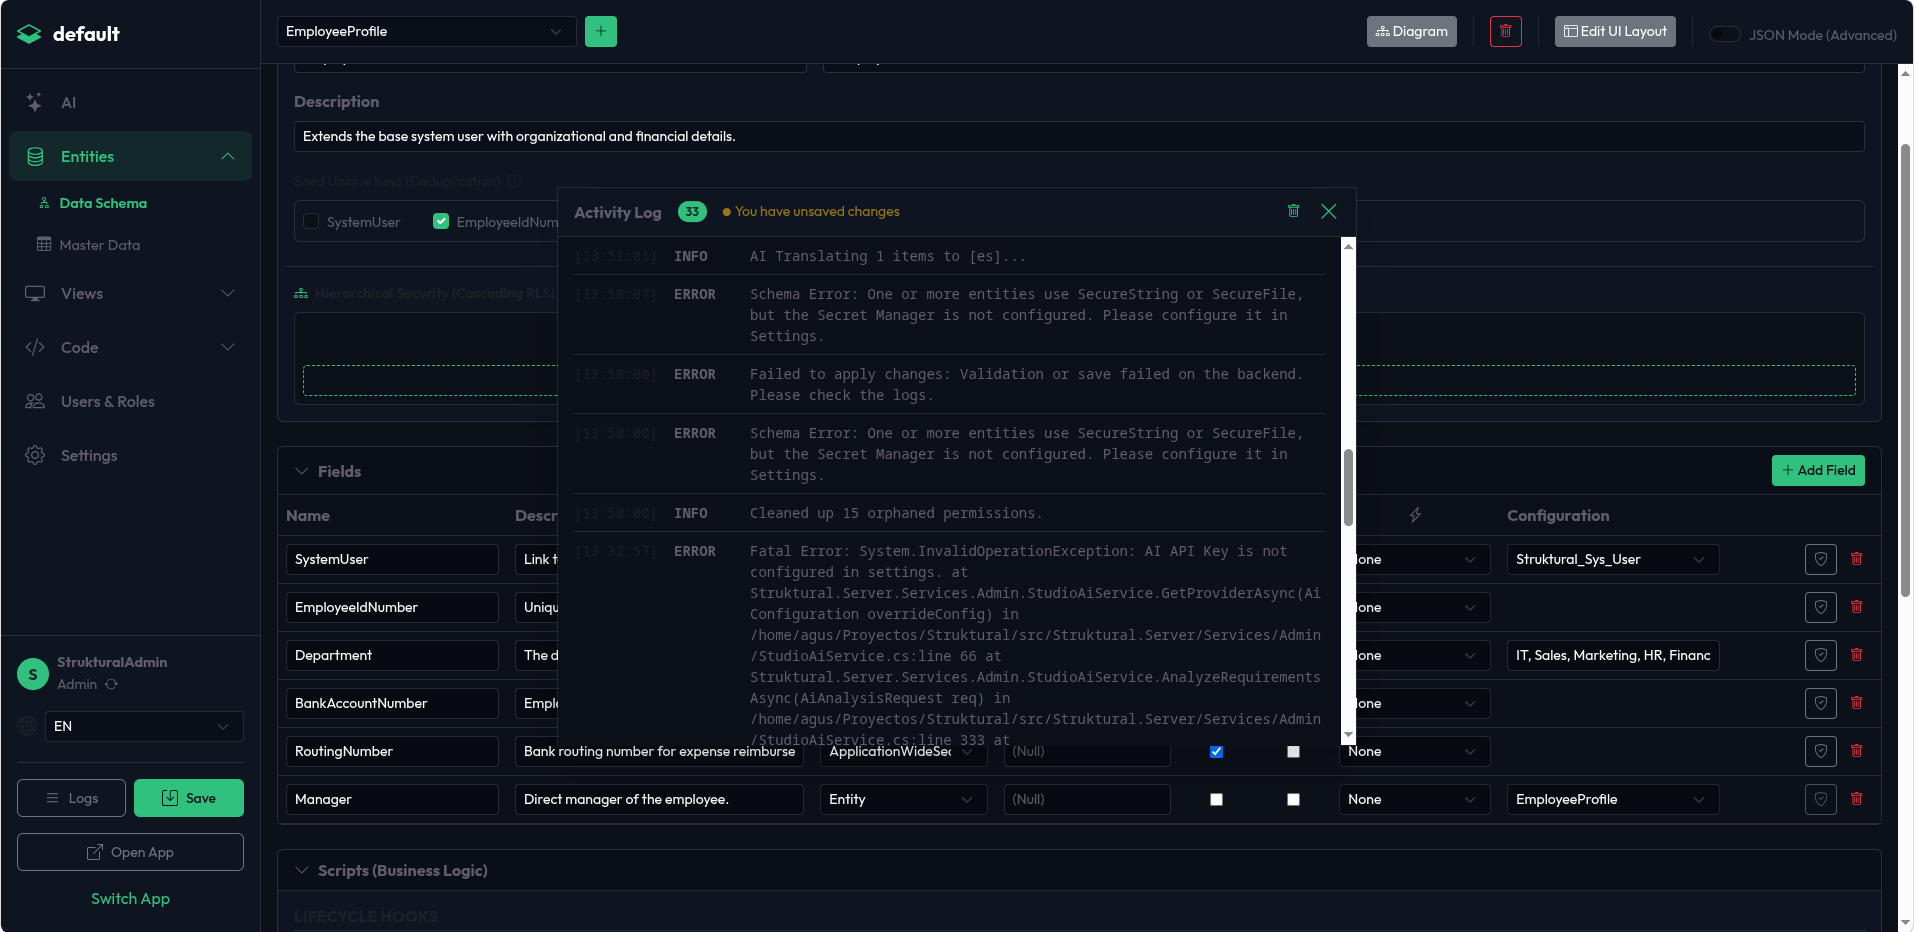Click the Logs button
The height and width of the screenshot is (932, 1917).
[71, 798]
